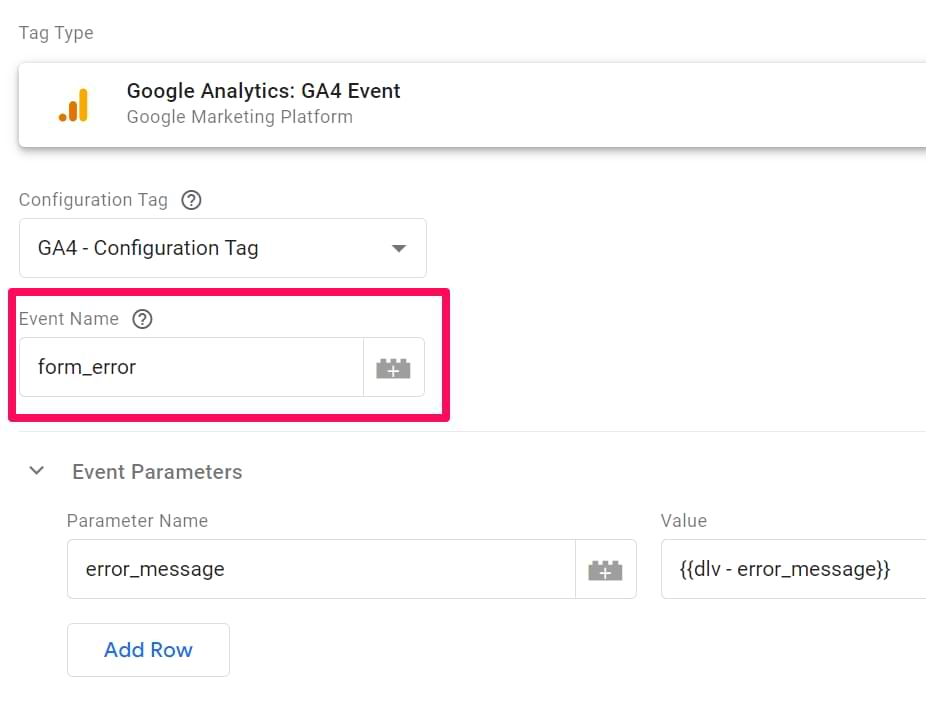Collapse the Event Parameters chevron
Image resolution: width=926 pixels, height=703 pixels.
click(37, 471)
